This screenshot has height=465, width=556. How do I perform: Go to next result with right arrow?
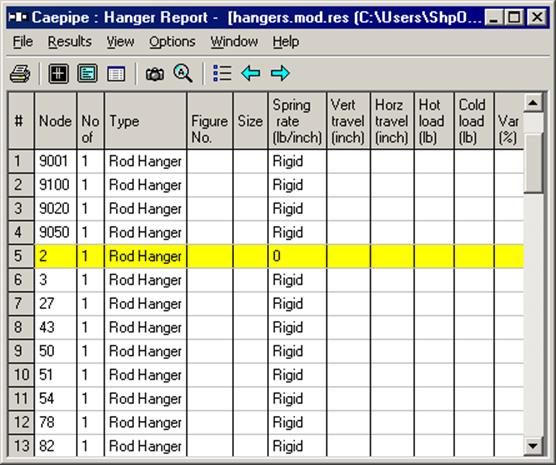coord(280,73)
